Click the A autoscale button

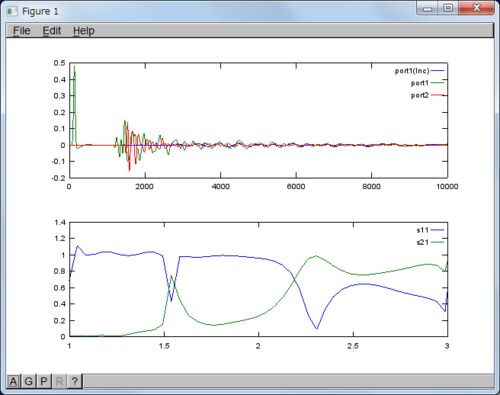14,381
